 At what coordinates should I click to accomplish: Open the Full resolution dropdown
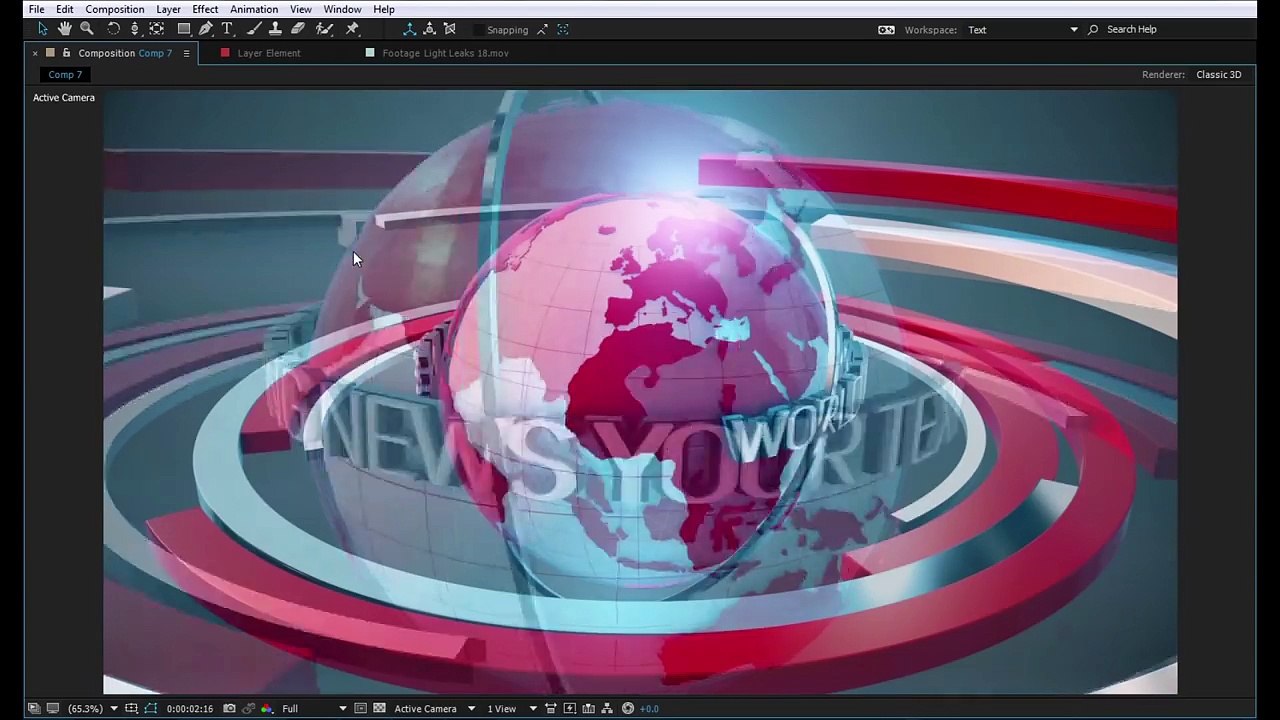(x=314, y=709)
